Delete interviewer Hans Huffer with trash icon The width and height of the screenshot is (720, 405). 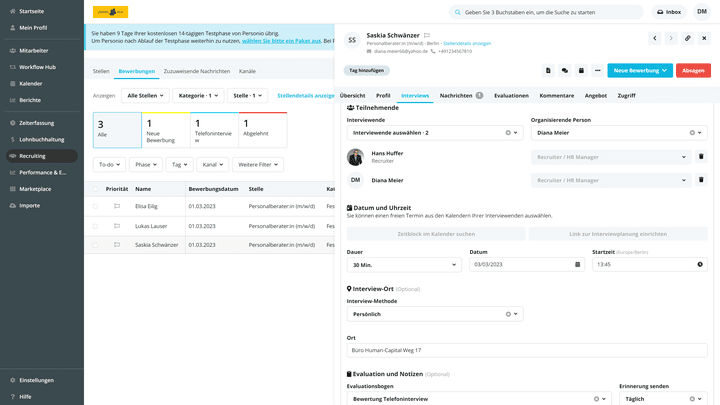click(701, 157)
